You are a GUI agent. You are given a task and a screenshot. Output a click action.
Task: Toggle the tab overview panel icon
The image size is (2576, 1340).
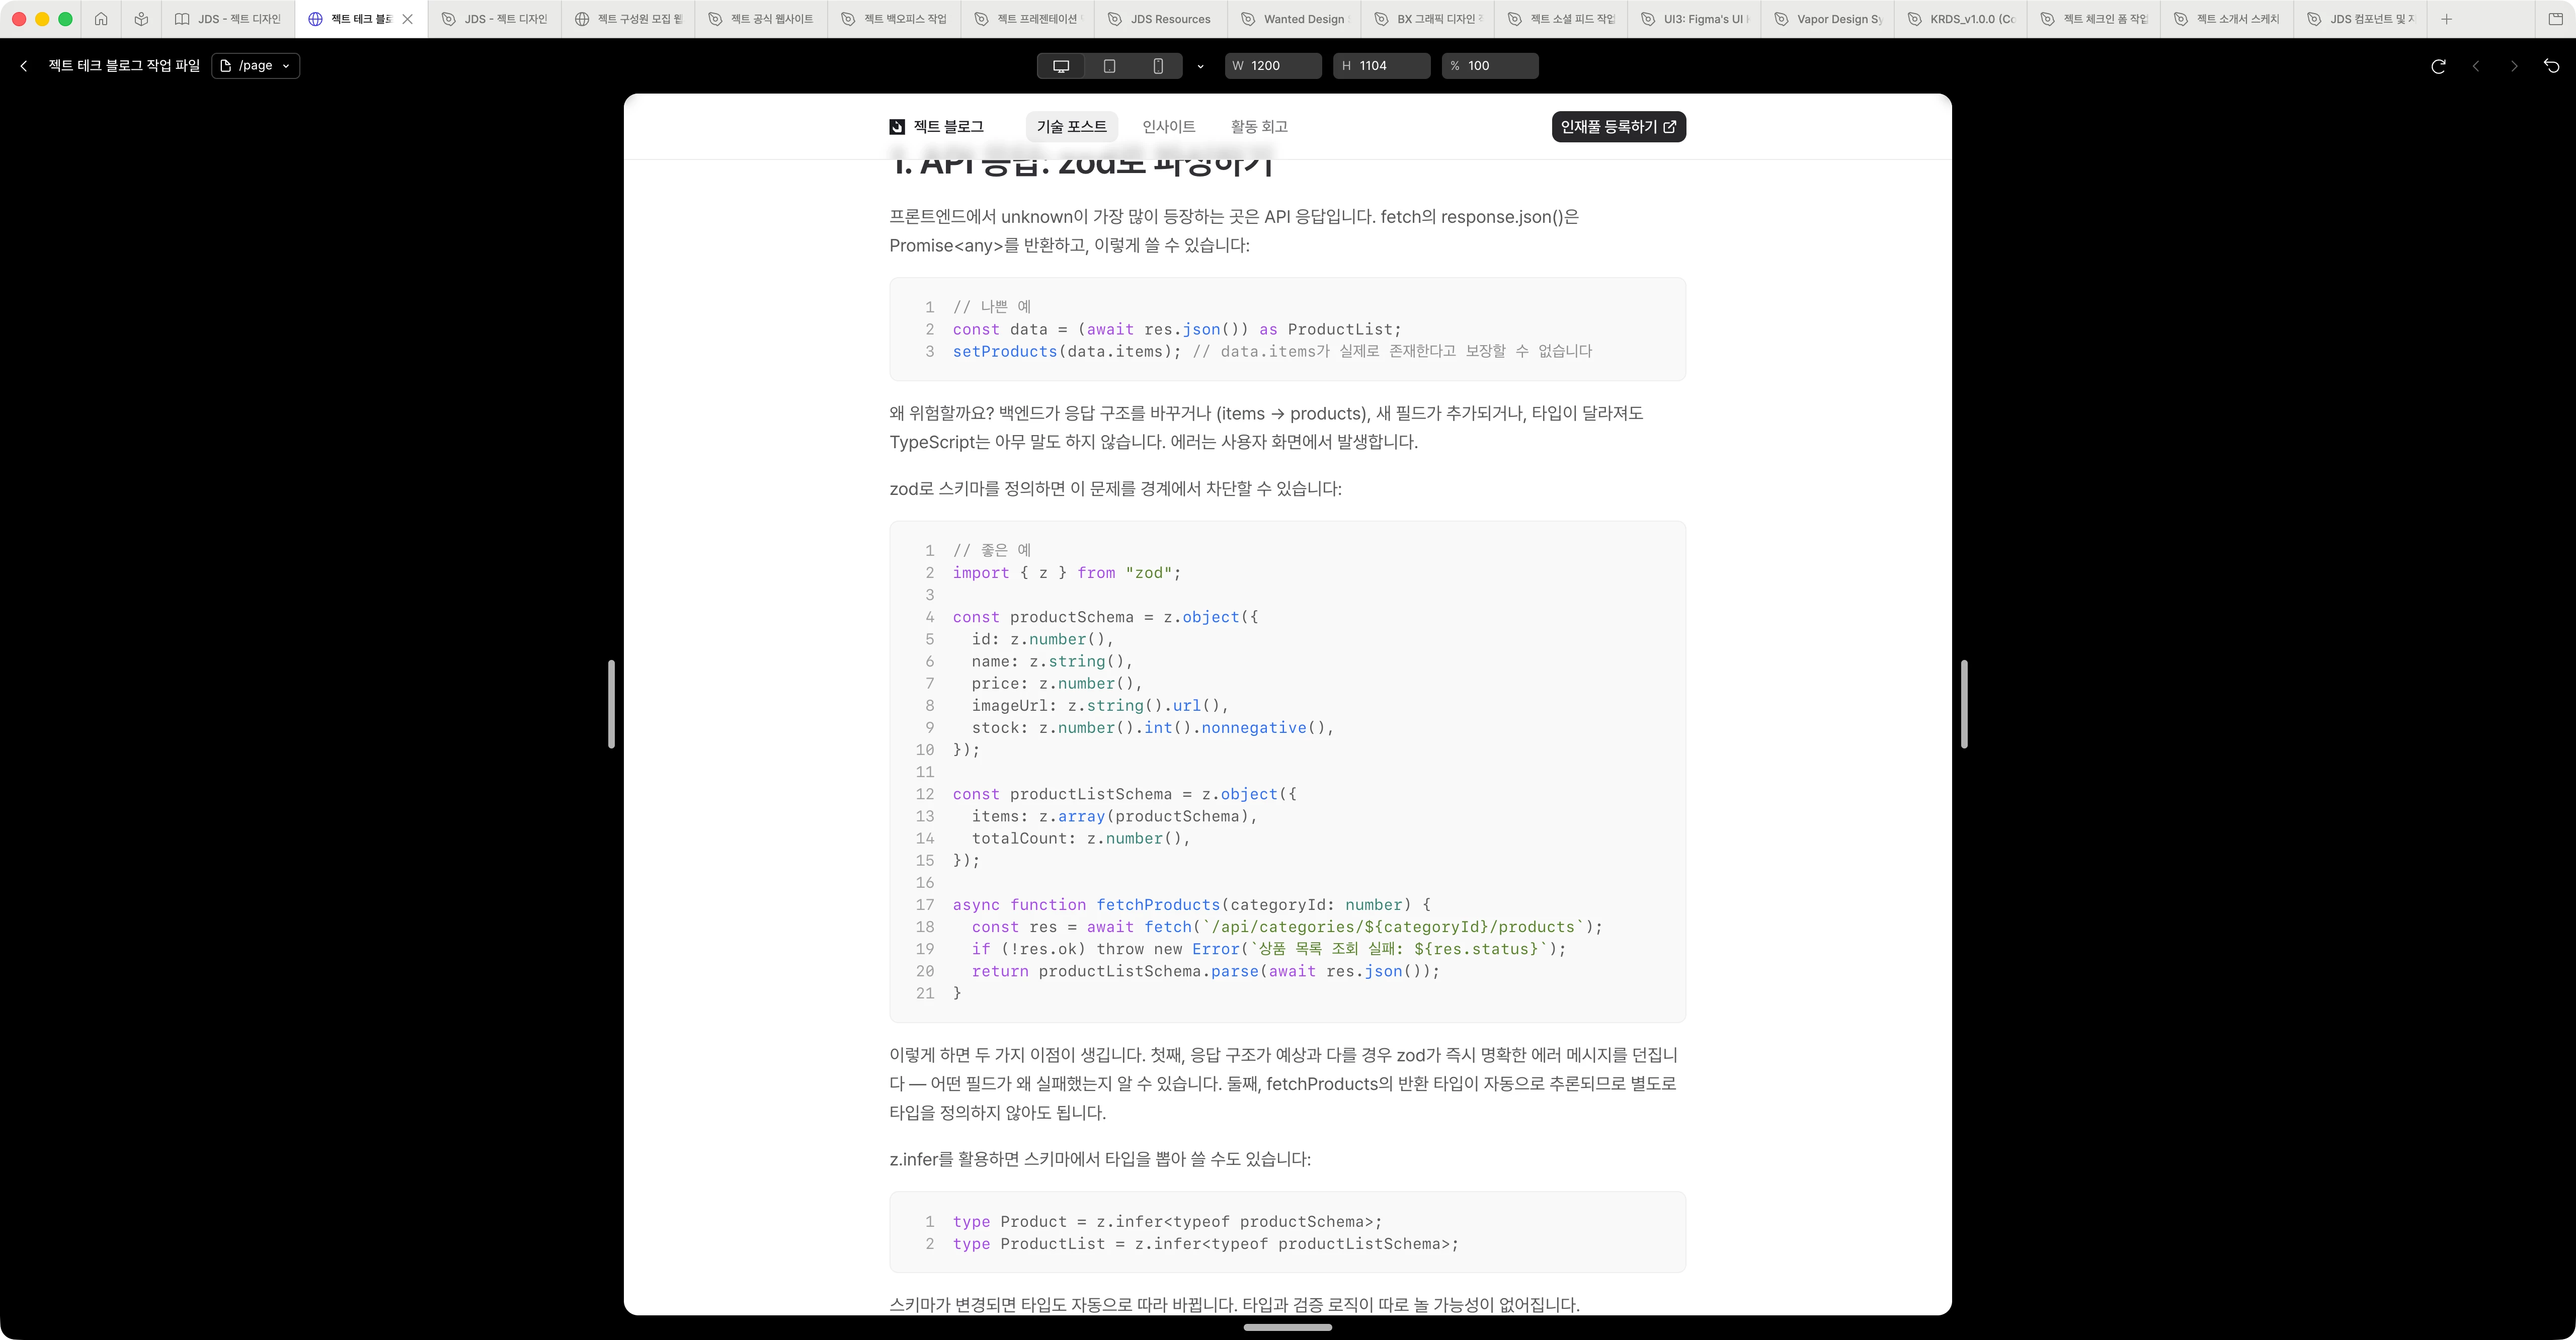(x=2555, y=19)
